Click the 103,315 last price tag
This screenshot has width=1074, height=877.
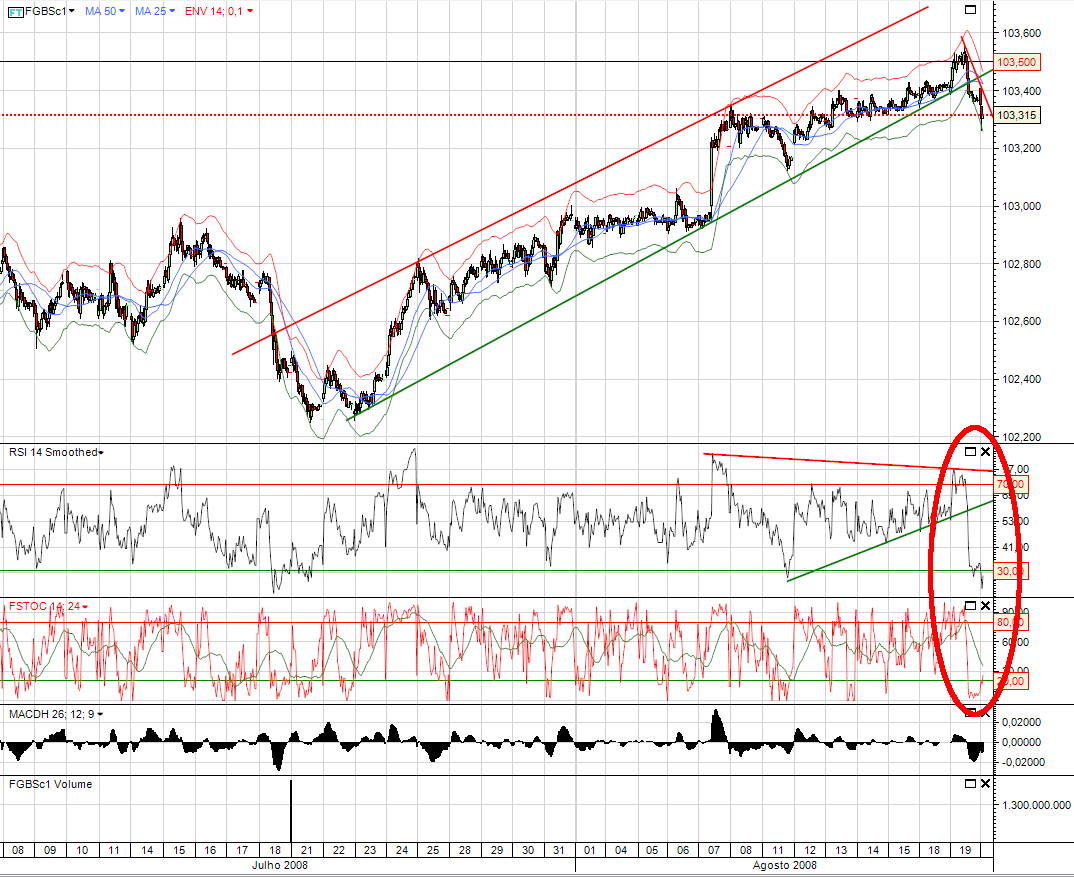[1017, 115]
